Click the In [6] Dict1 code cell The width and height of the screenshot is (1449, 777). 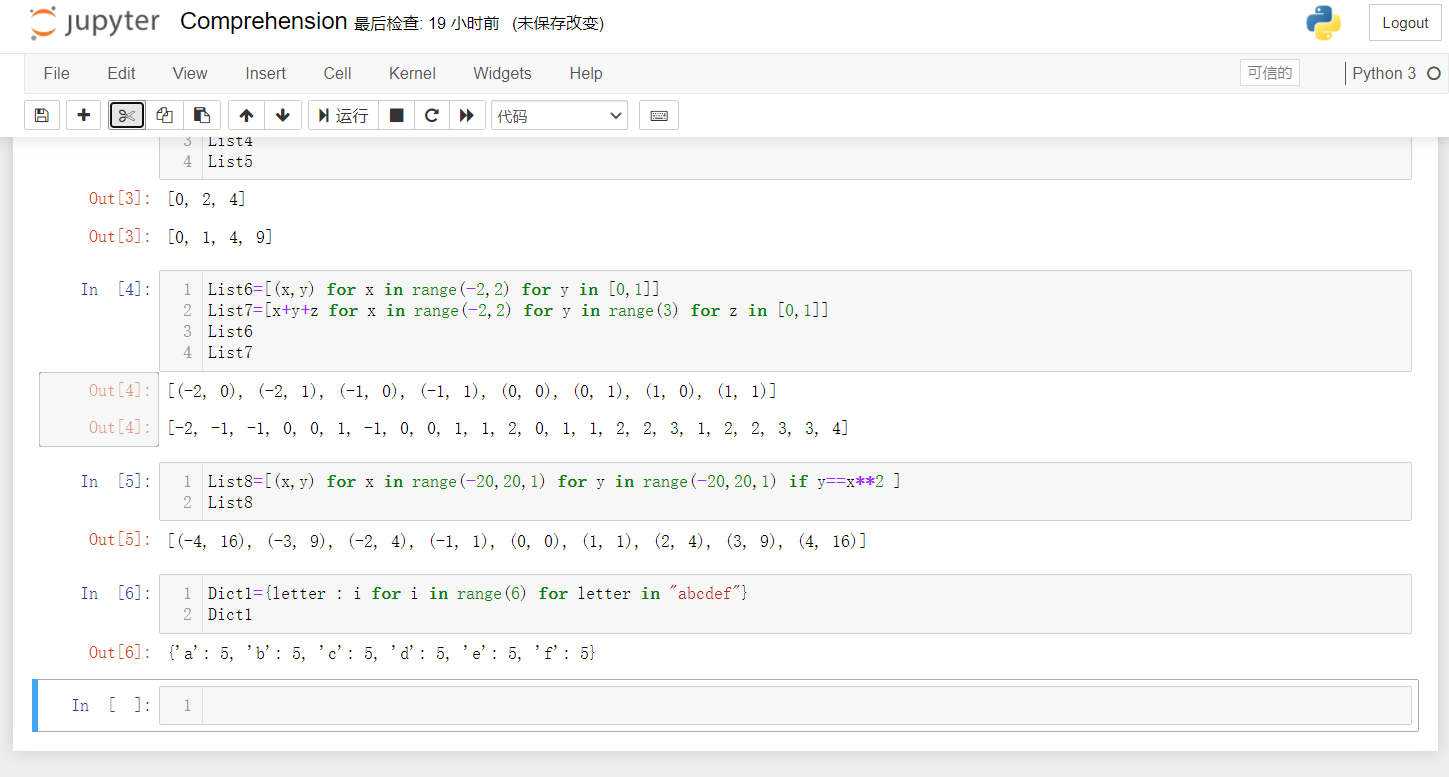[785, 604]
